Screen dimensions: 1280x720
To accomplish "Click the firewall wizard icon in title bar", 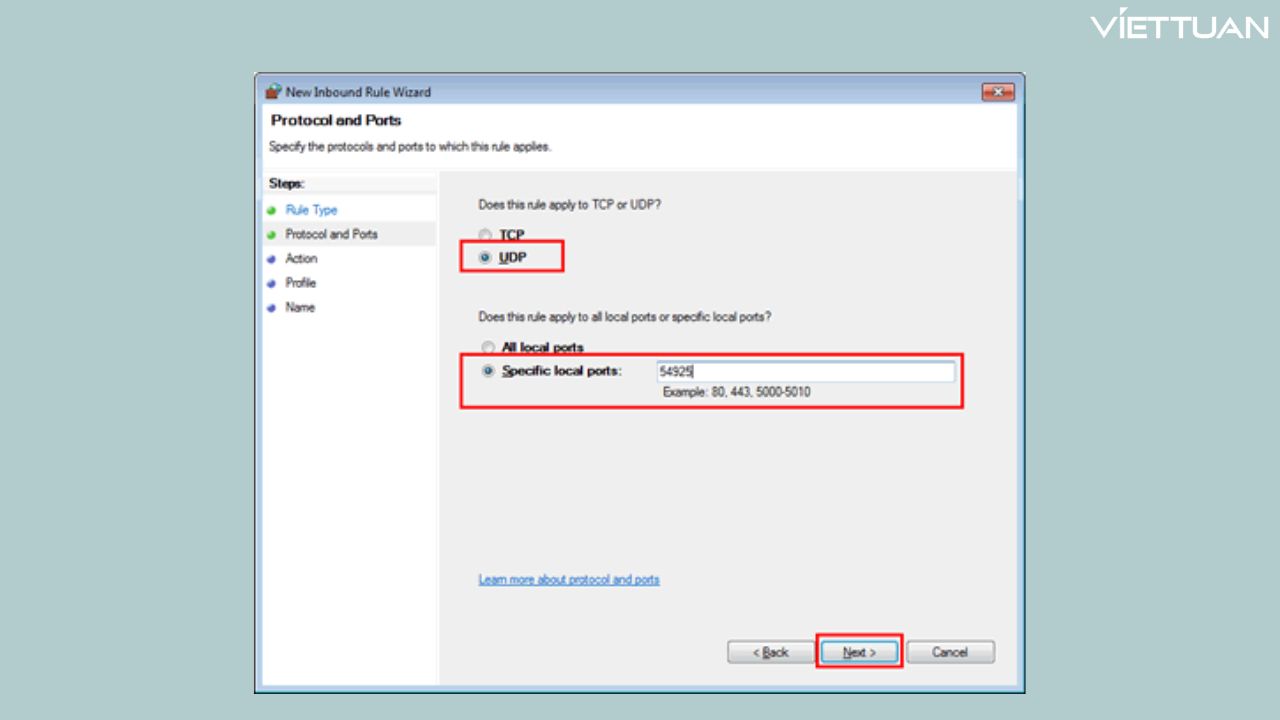I will 273,92.
